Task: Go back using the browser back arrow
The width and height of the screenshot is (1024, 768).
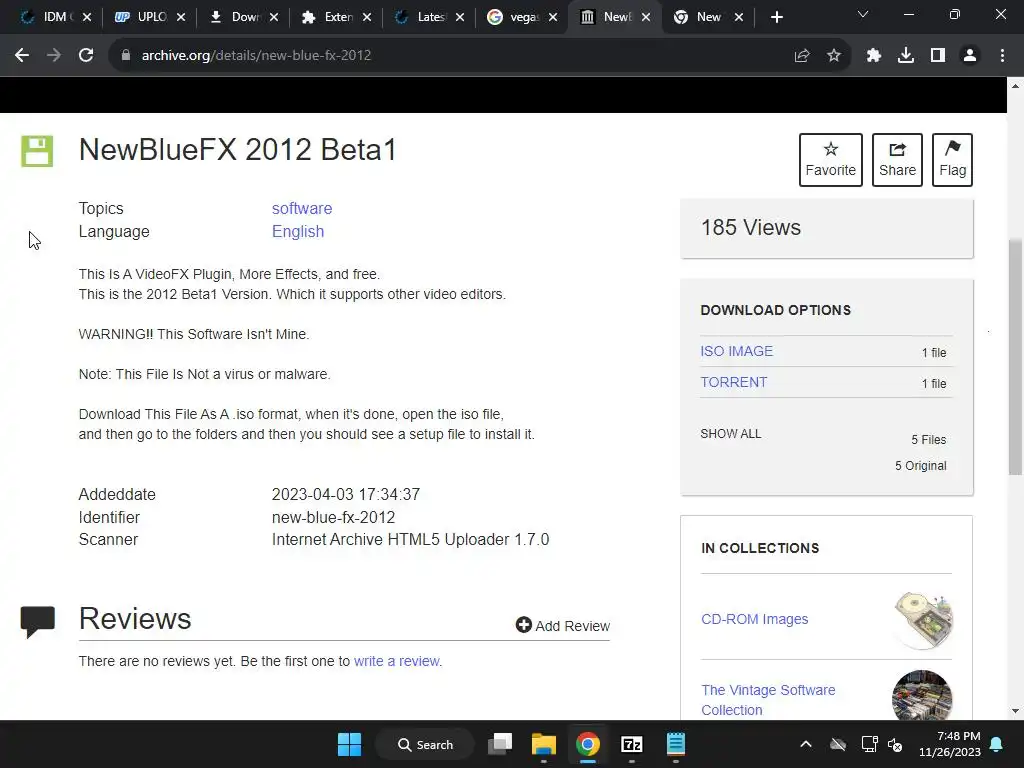Action: (x=22, y=56)
